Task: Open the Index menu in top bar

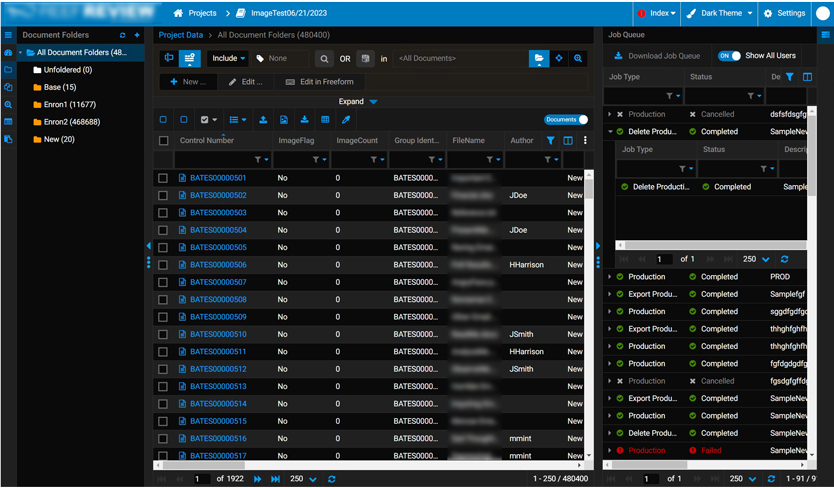Action: (662, 13)
